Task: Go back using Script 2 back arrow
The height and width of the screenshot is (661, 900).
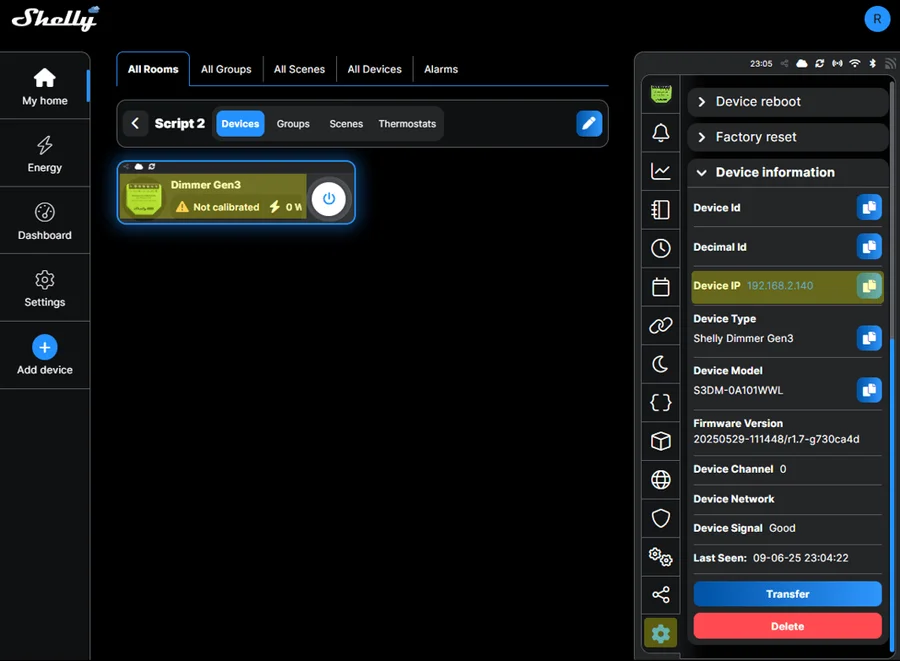Action: (135, 123)
